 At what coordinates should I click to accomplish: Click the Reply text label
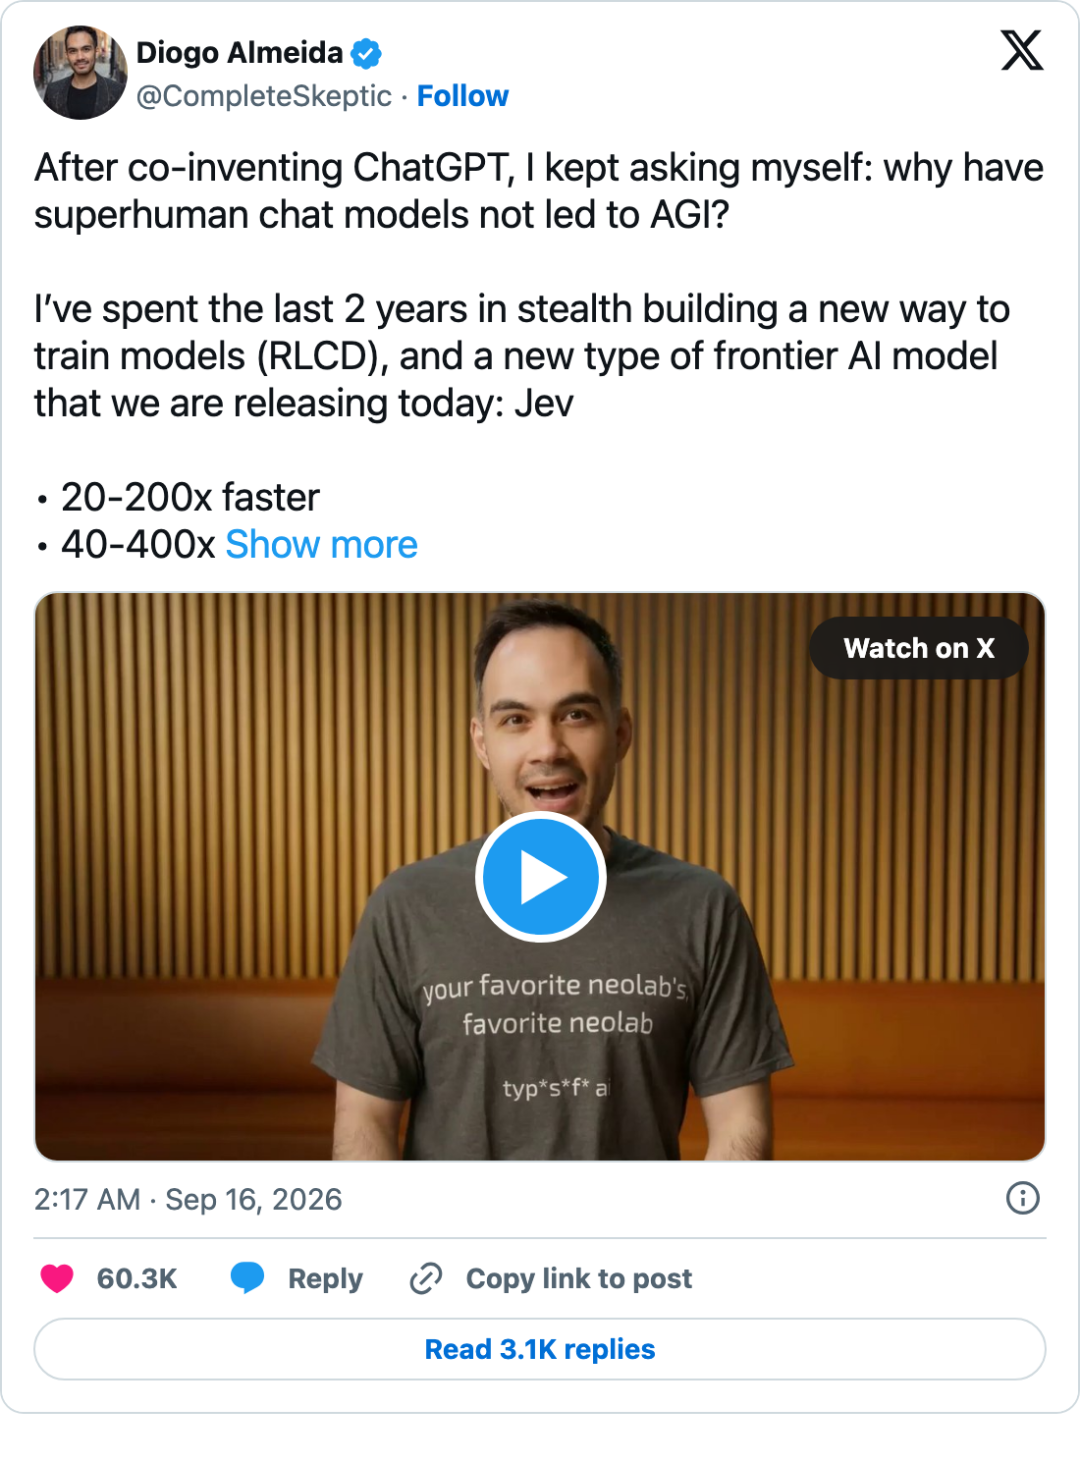[x=325, y=1279]
